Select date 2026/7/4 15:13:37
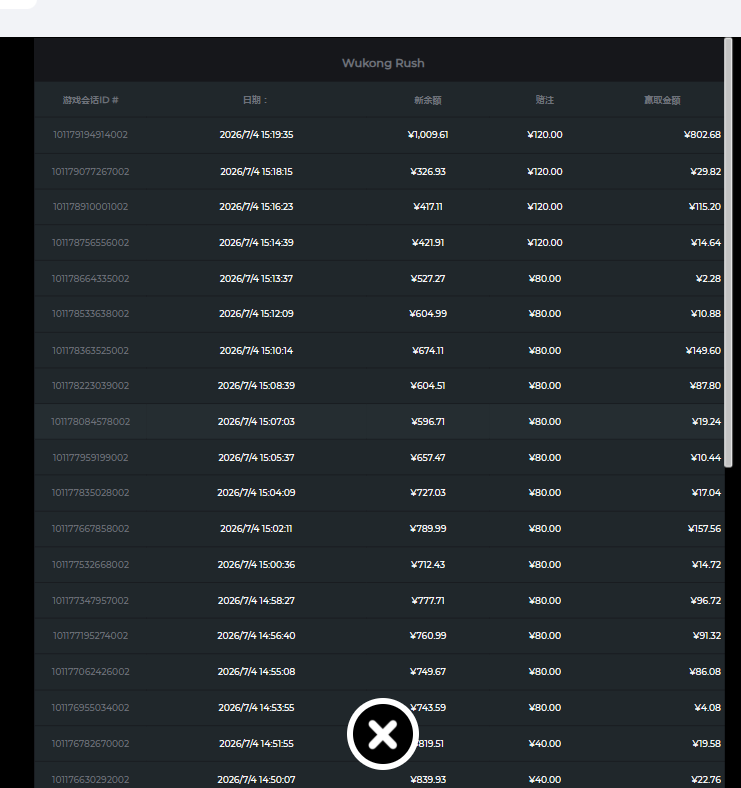The height and width of the screenshot is (788, 741). click(x=256, y=278)
